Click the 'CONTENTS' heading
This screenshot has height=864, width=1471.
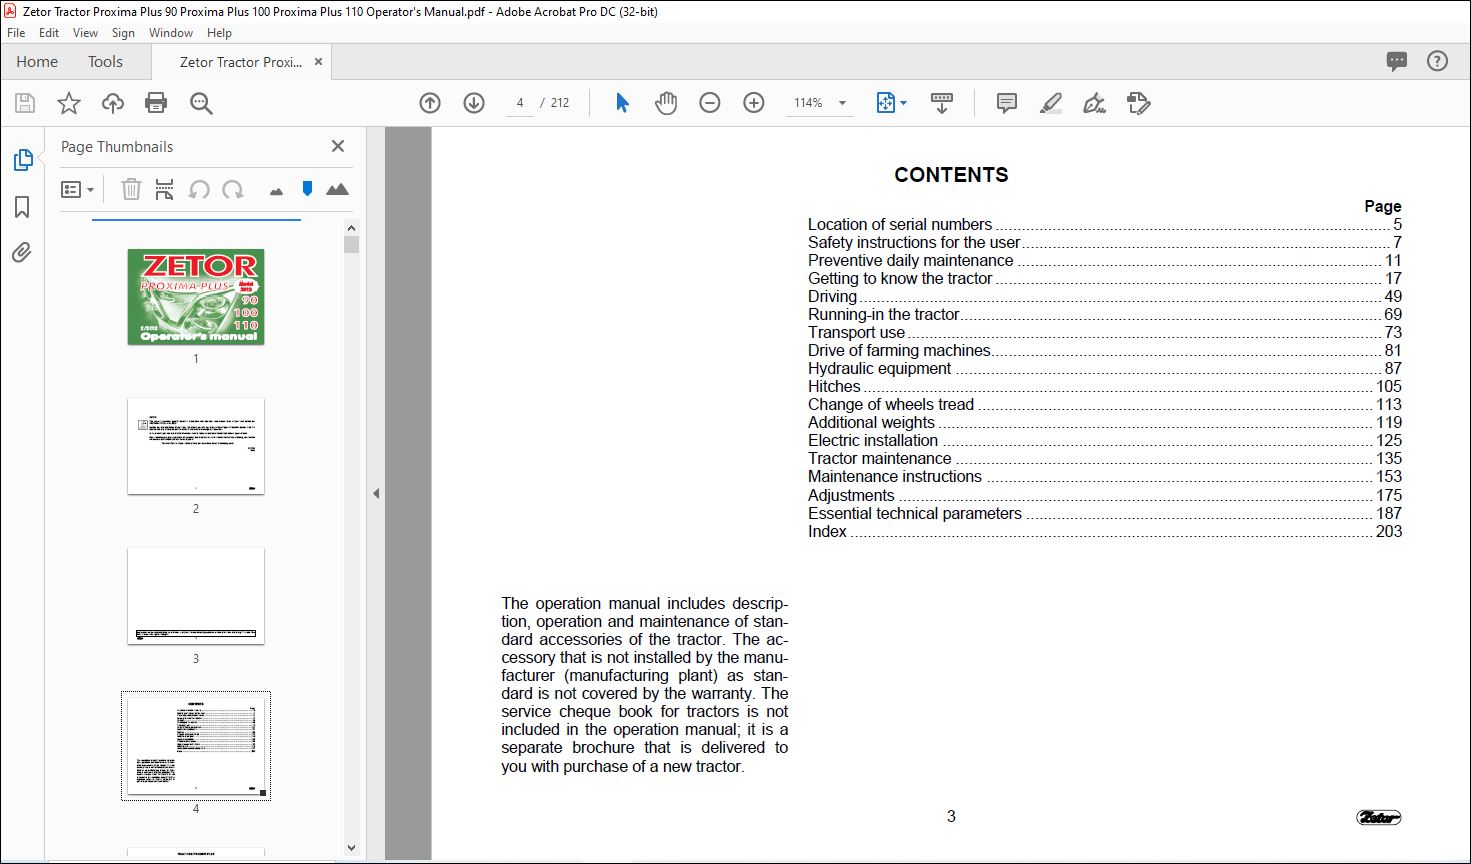pyautogui.click(x=951, y=175)
